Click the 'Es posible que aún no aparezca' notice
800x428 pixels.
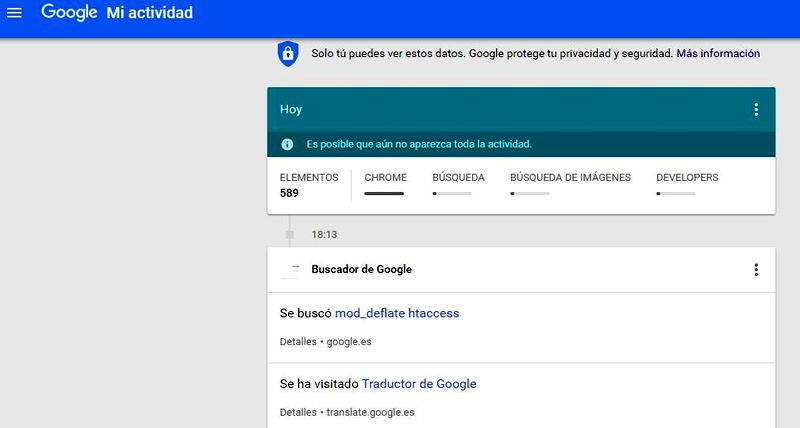pyautogui.click(x=419, y=144)
